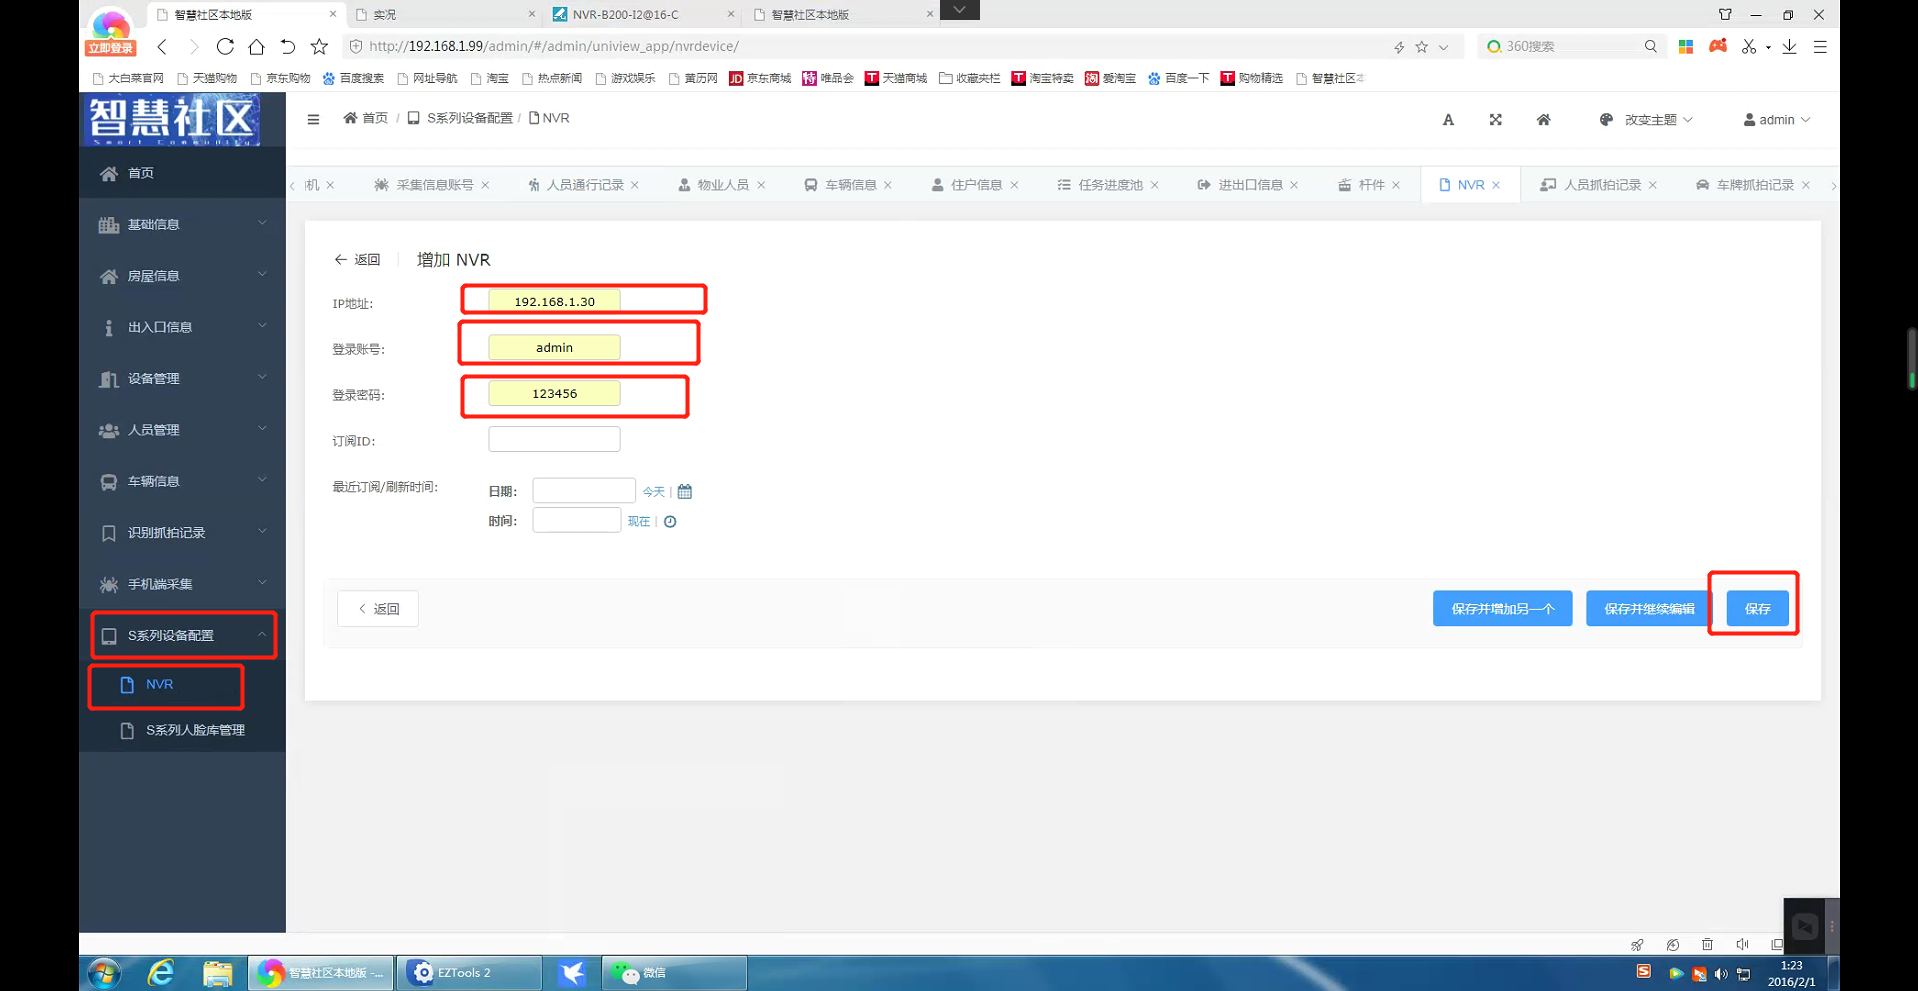The height and width of the screenshot is (991, 1918).
Task: Expand the 基础信息 sidebar menu
Action: [x=182, y=225]
